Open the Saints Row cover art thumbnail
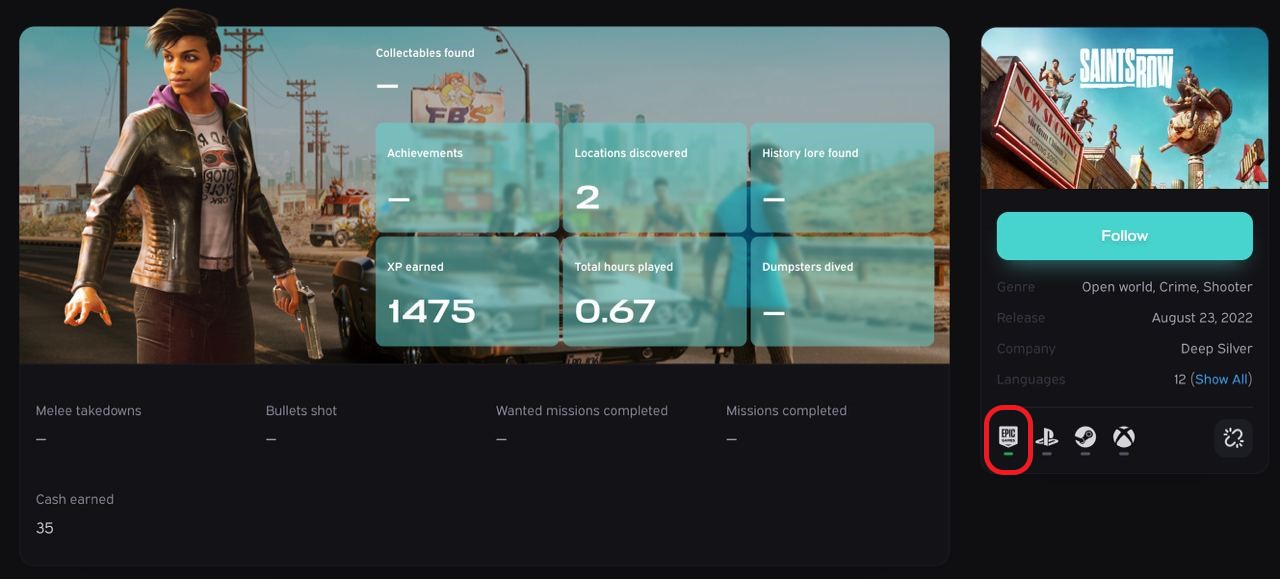This screenshot has height=579, width=1280. coord(1124,108)
